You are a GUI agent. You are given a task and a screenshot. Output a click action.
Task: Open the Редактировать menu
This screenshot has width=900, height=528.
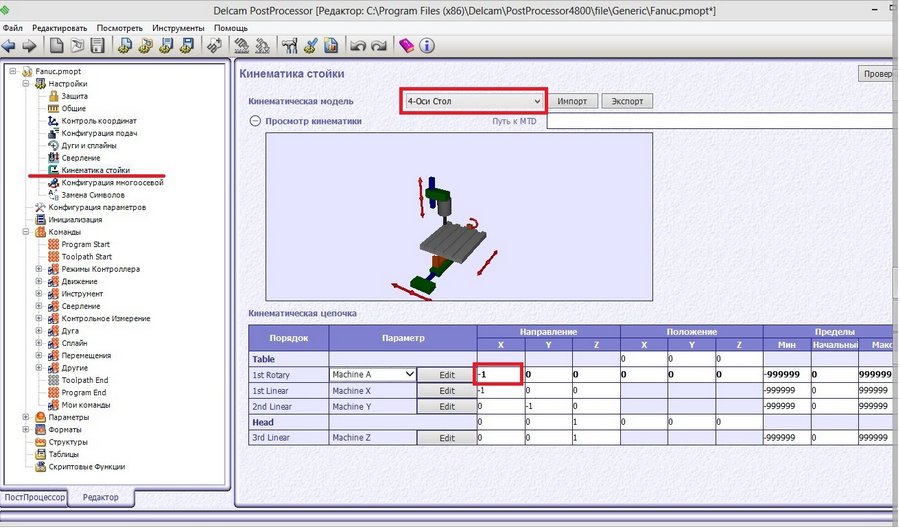pos(60,28)
